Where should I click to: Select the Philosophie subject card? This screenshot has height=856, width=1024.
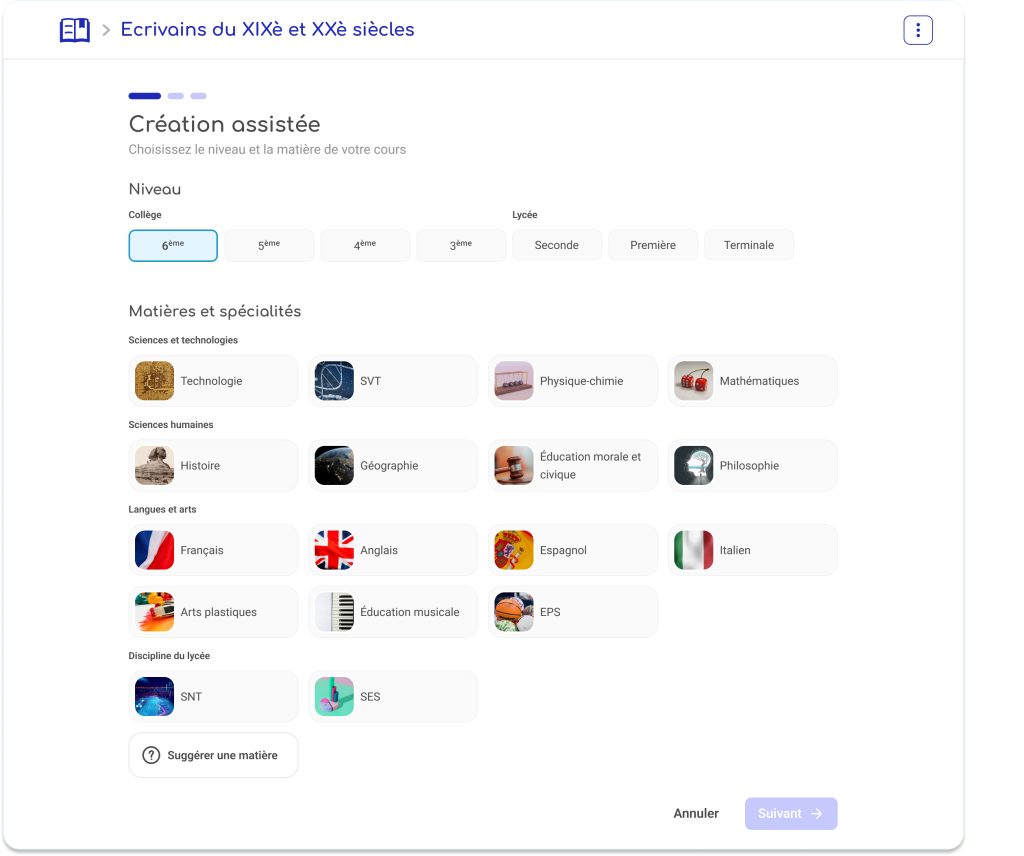752,466
